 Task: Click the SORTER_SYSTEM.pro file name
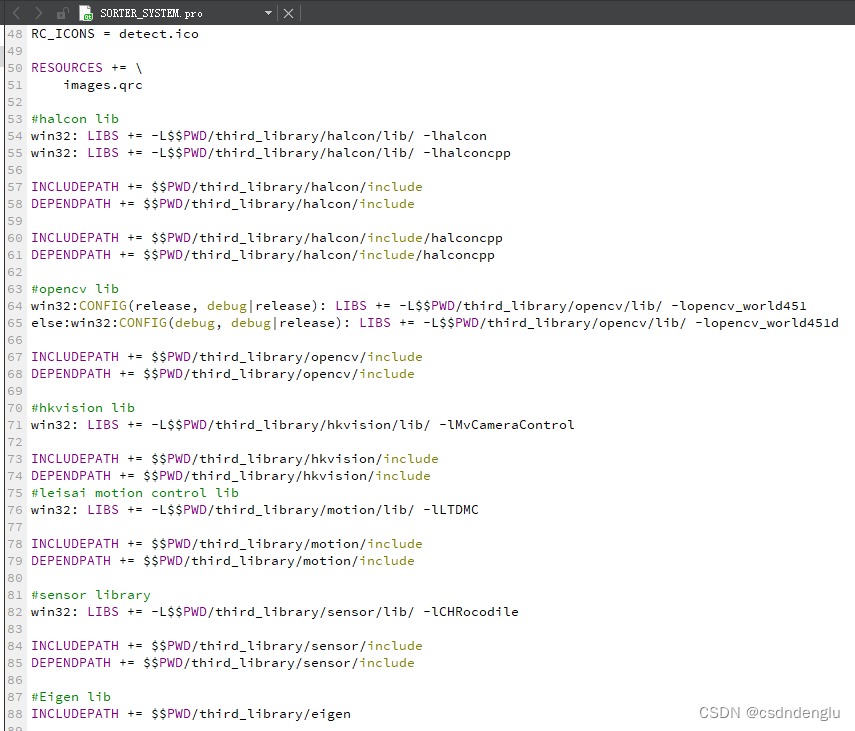(x=151, y=13)
